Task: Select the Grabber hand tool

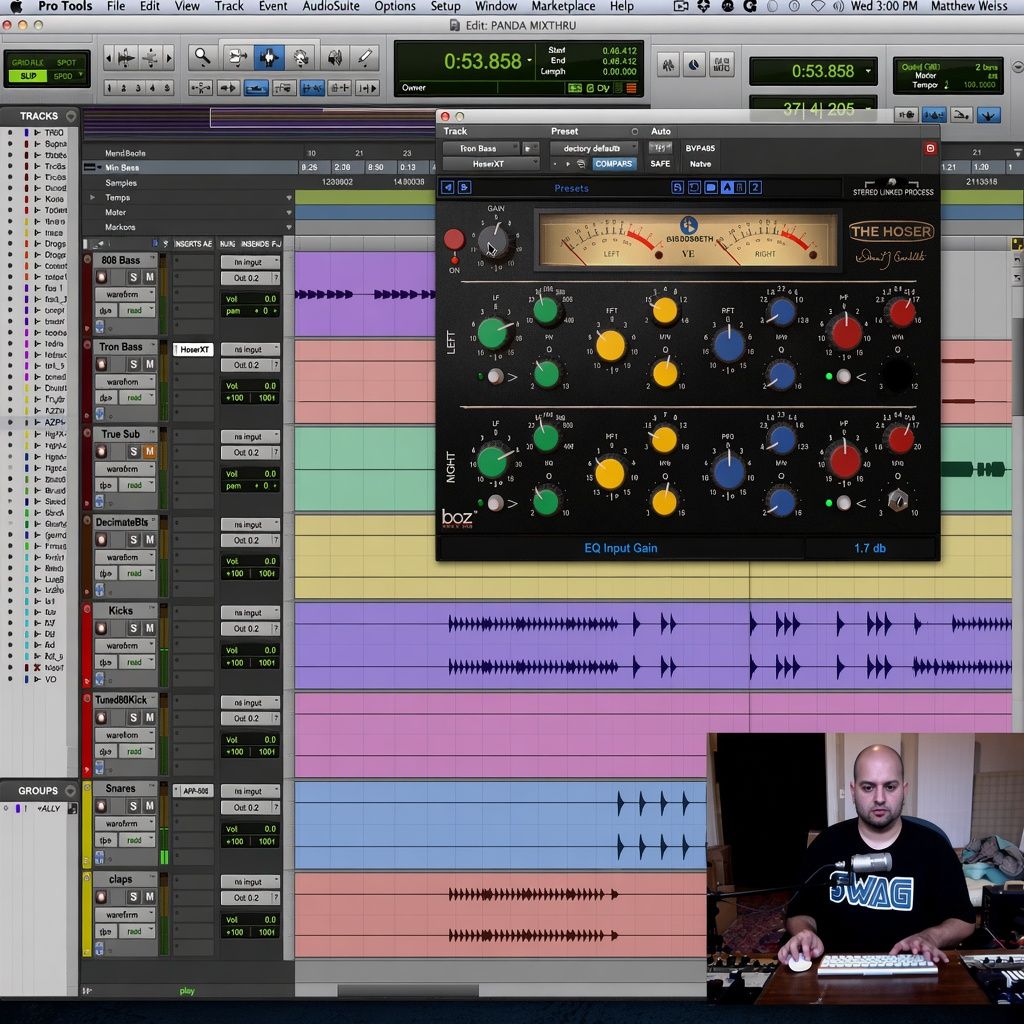Action: tap(300, 58)
